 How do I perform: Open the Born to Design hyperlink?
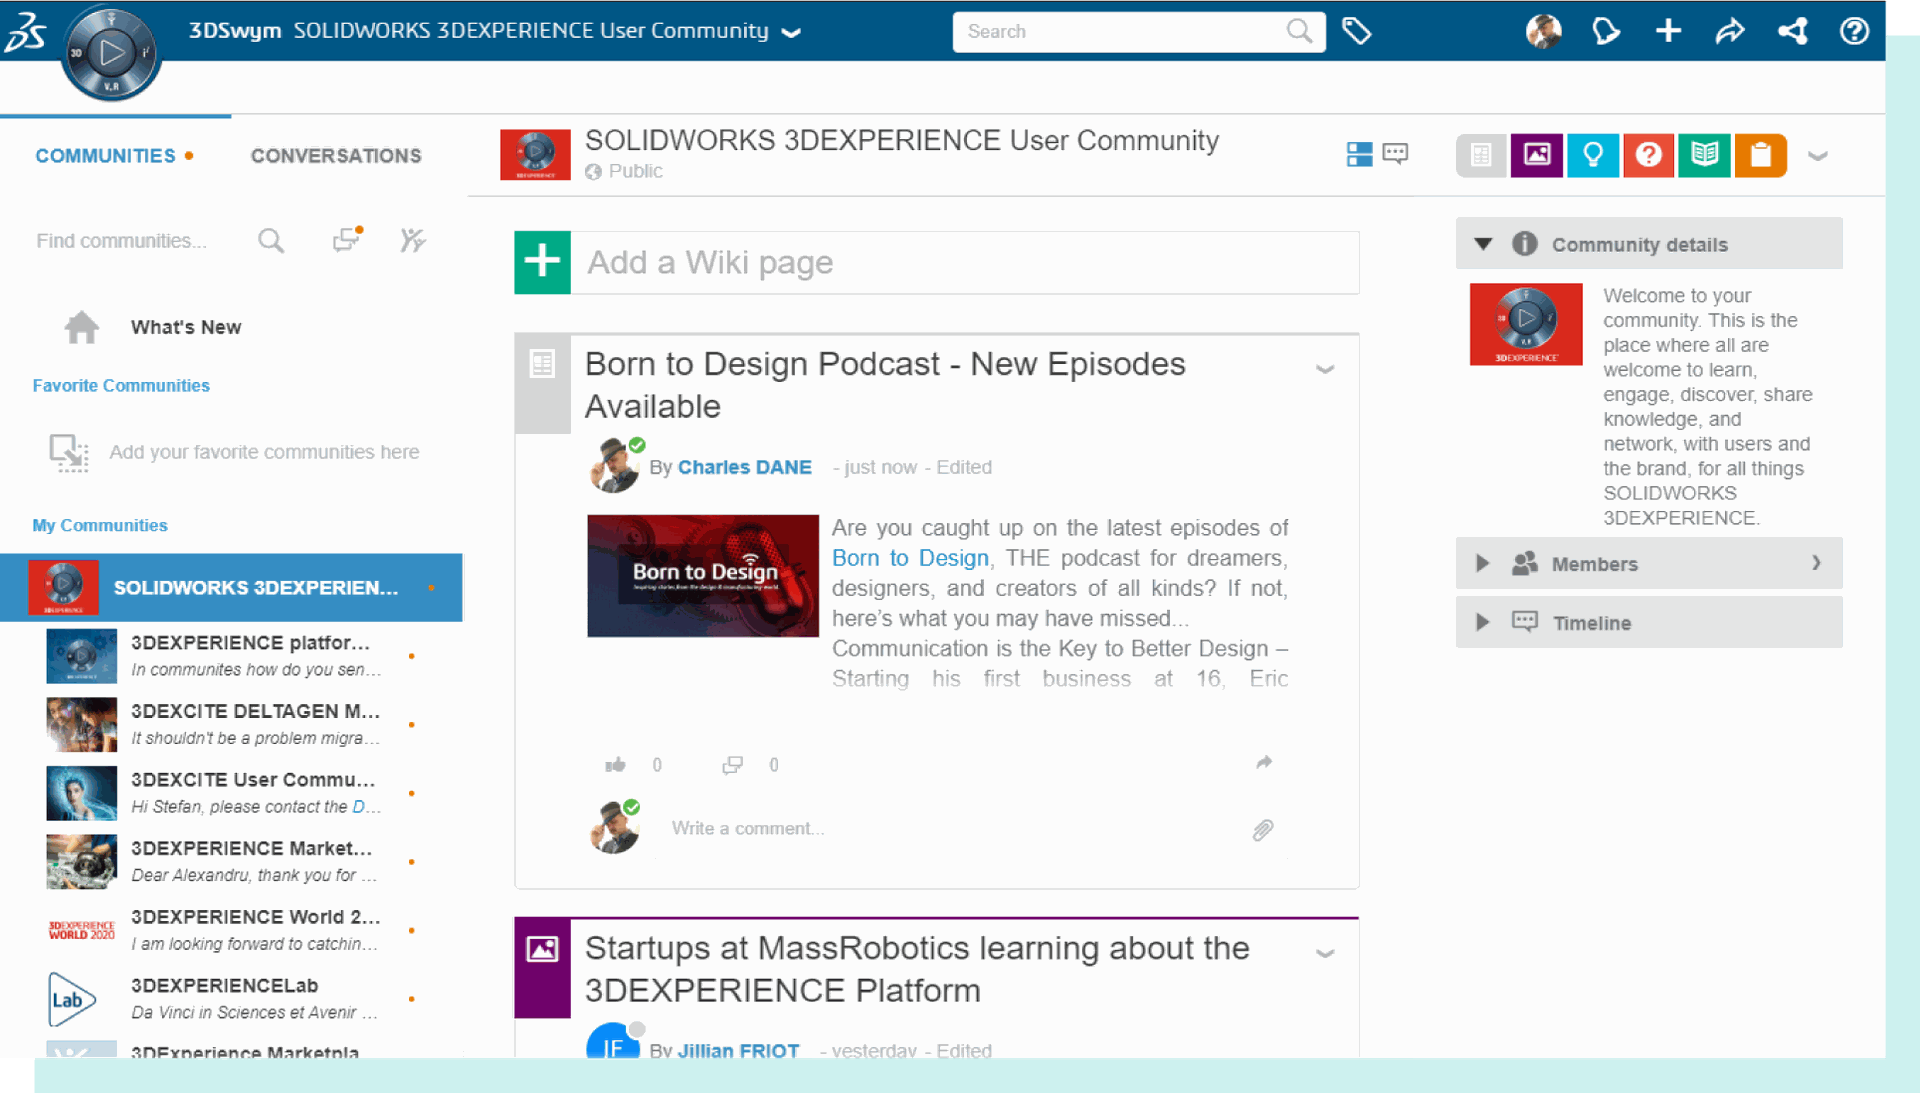coord(910,558)
